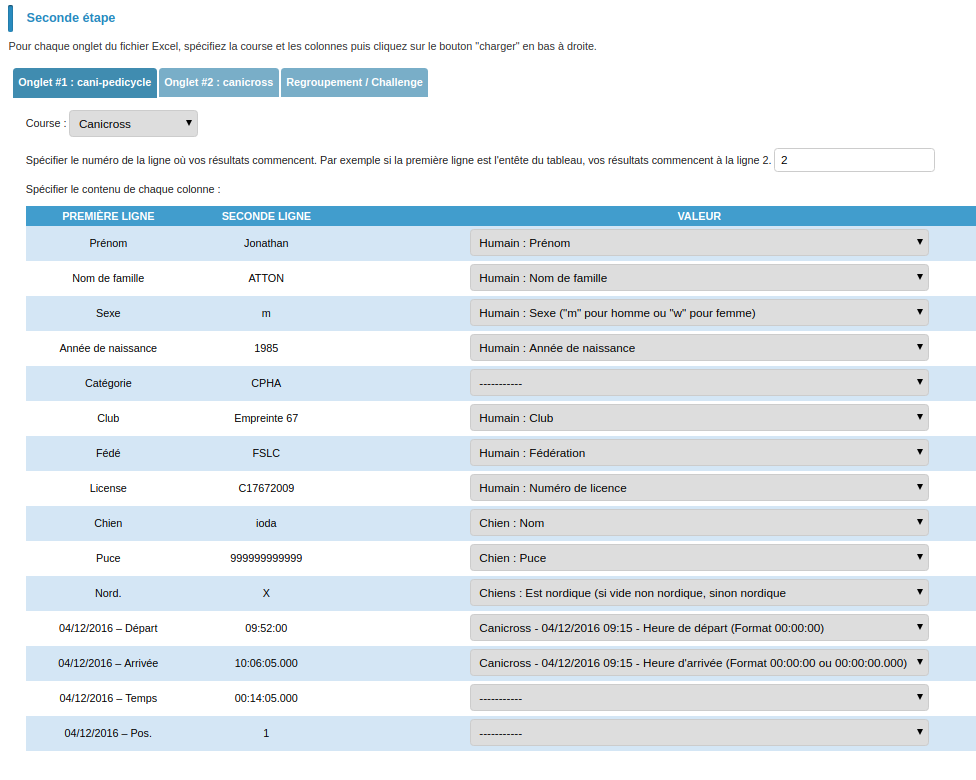Select the Empreinte 67 club cell
Screen dimensions: 976x780
[x=266, y=418]
